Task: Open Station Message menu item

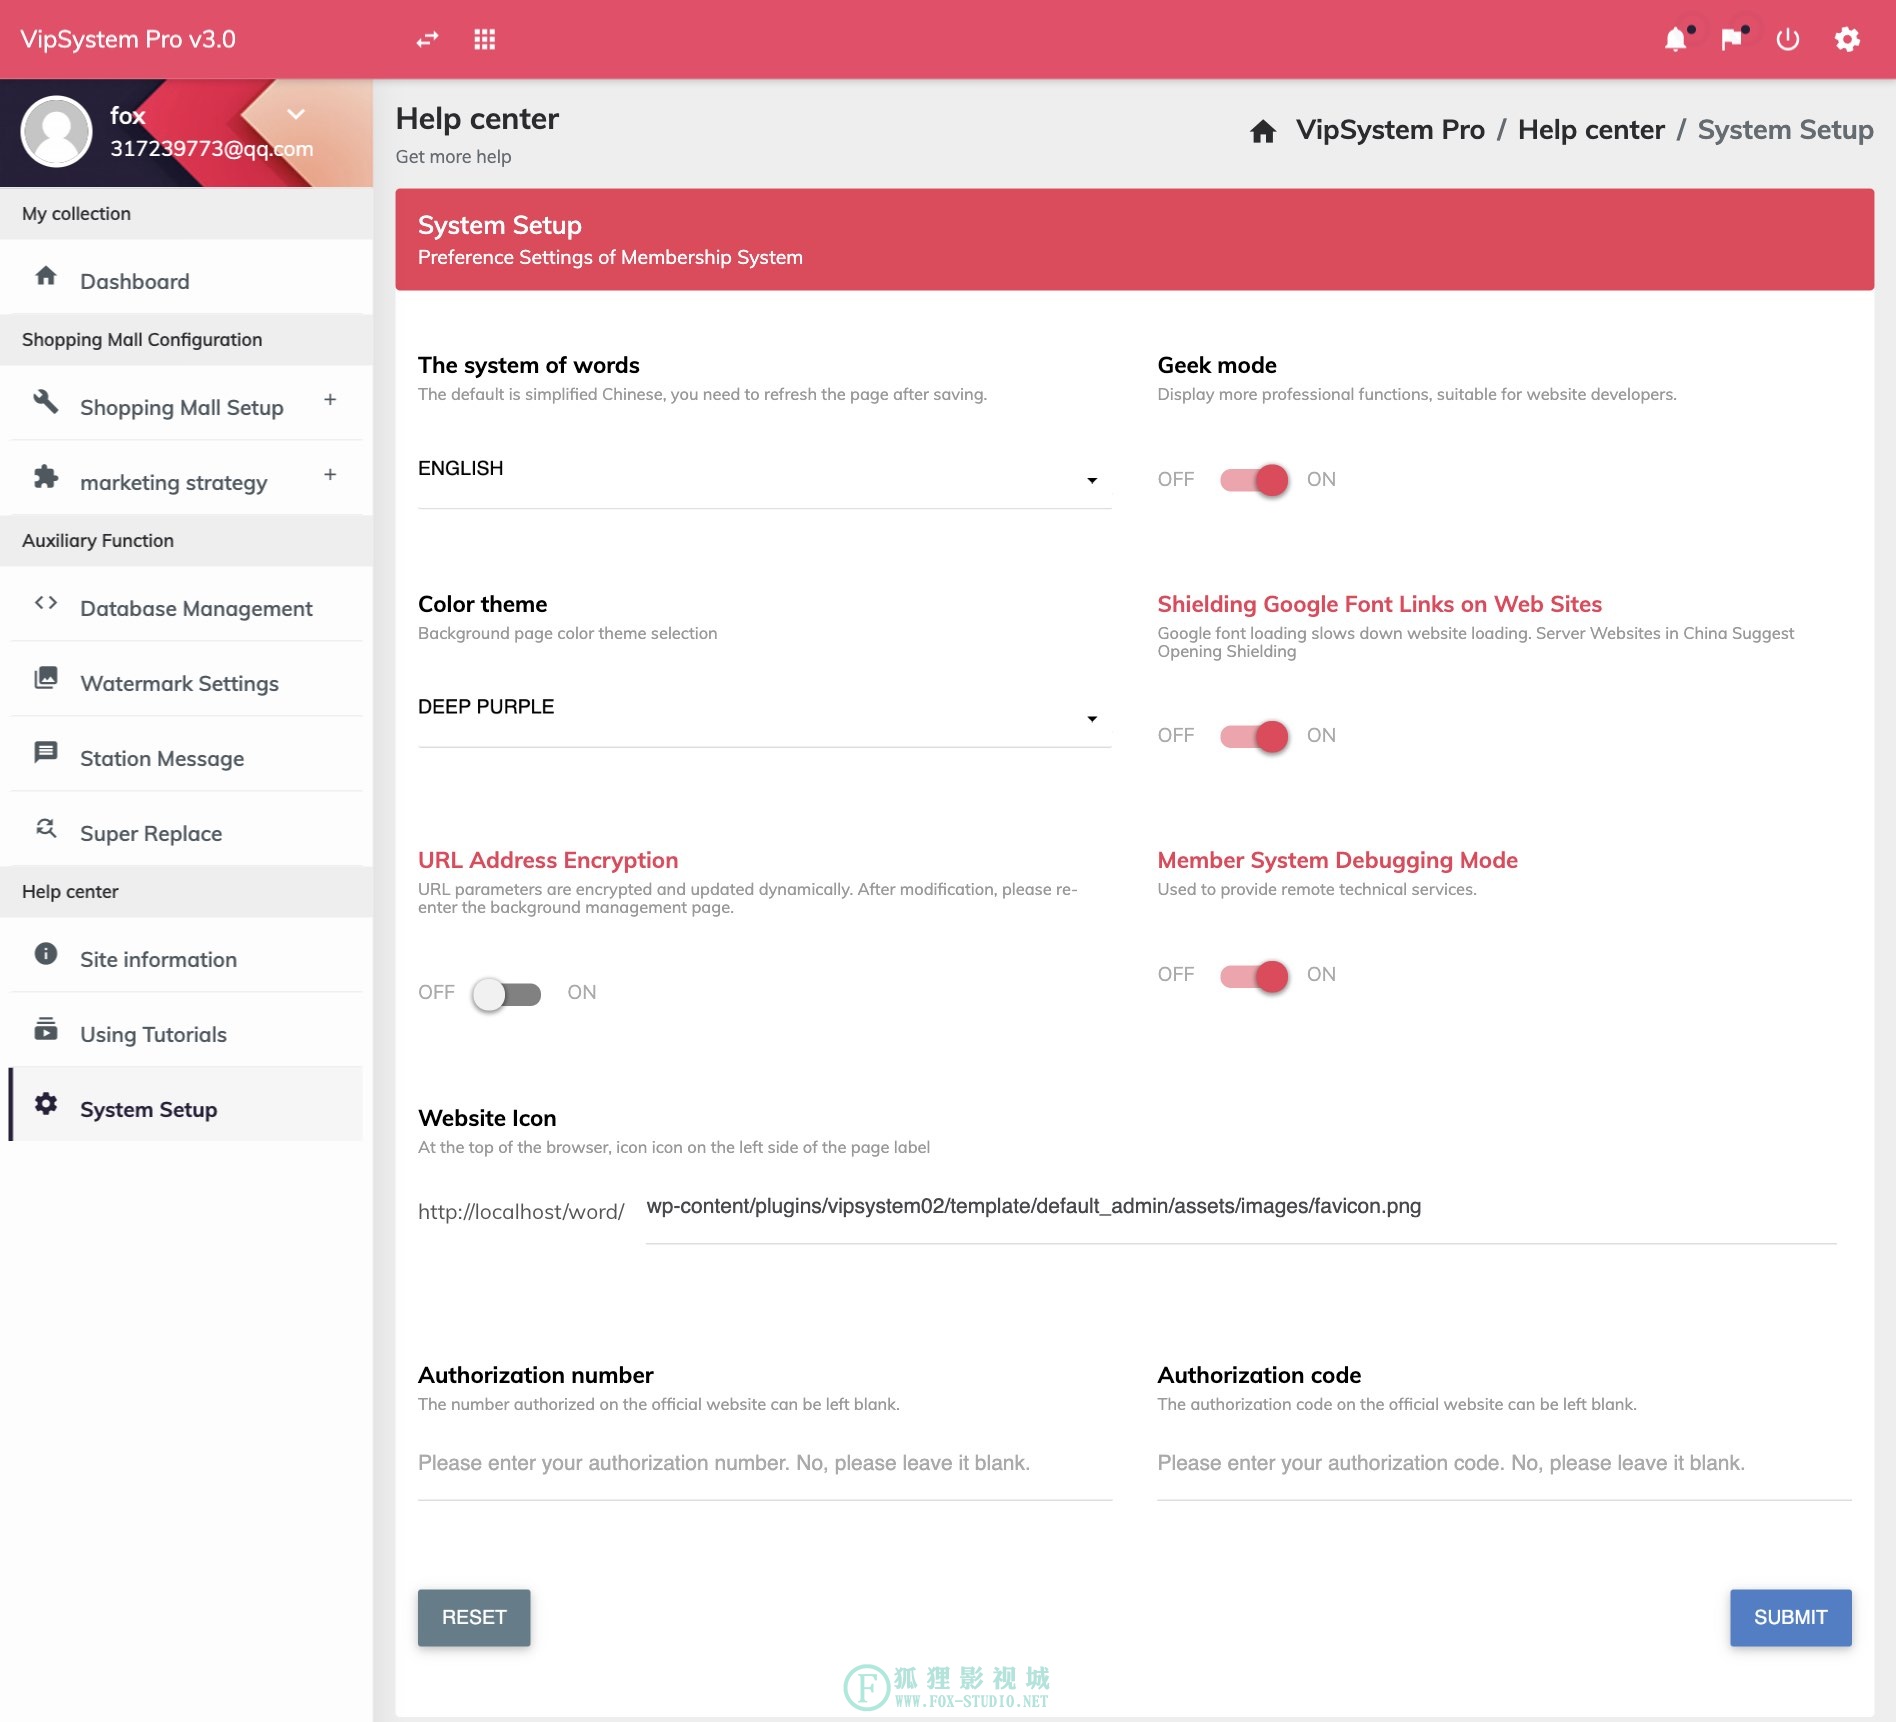Action: point(186,753)
